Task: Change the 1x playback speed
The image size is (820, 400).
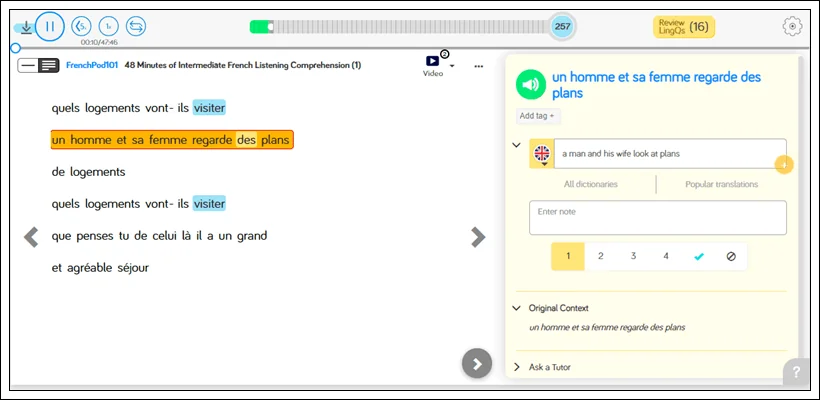Action: point(109,26)
